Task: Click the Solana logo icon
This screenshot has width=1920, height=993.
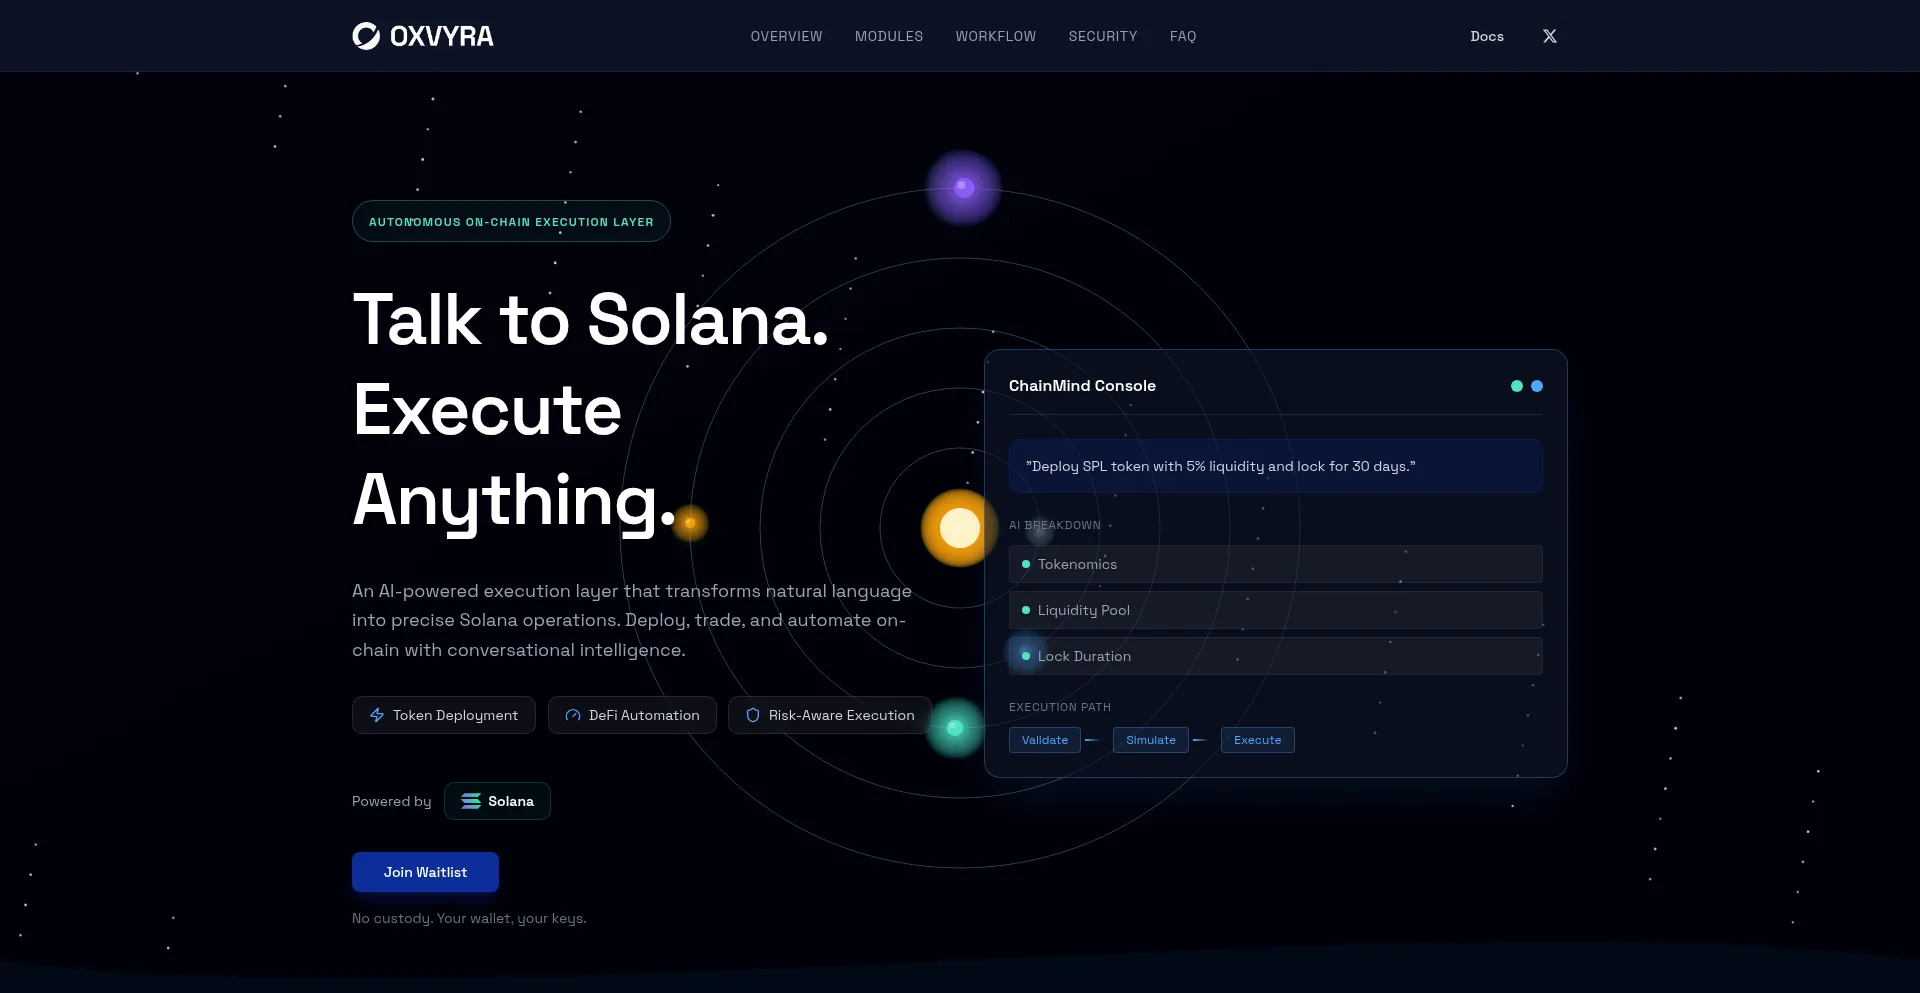Action: pyautogui.click(x=470, y=801)
